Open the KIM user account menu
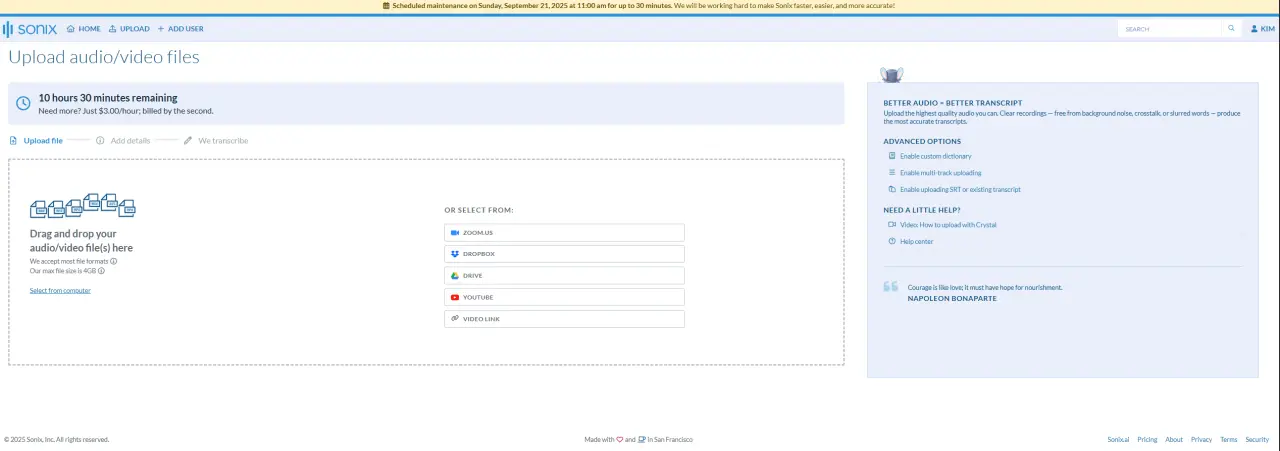 1263,29
